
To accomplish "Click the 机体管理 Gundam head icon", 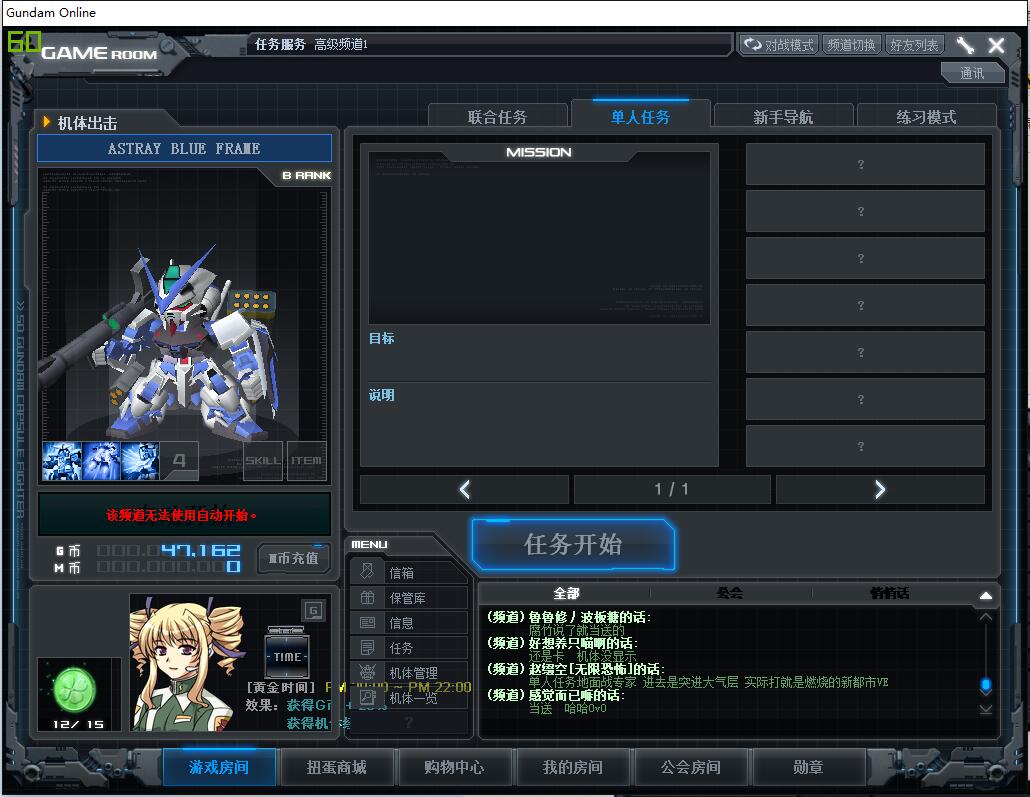I will pyautogui.click(x=367, y=672).
